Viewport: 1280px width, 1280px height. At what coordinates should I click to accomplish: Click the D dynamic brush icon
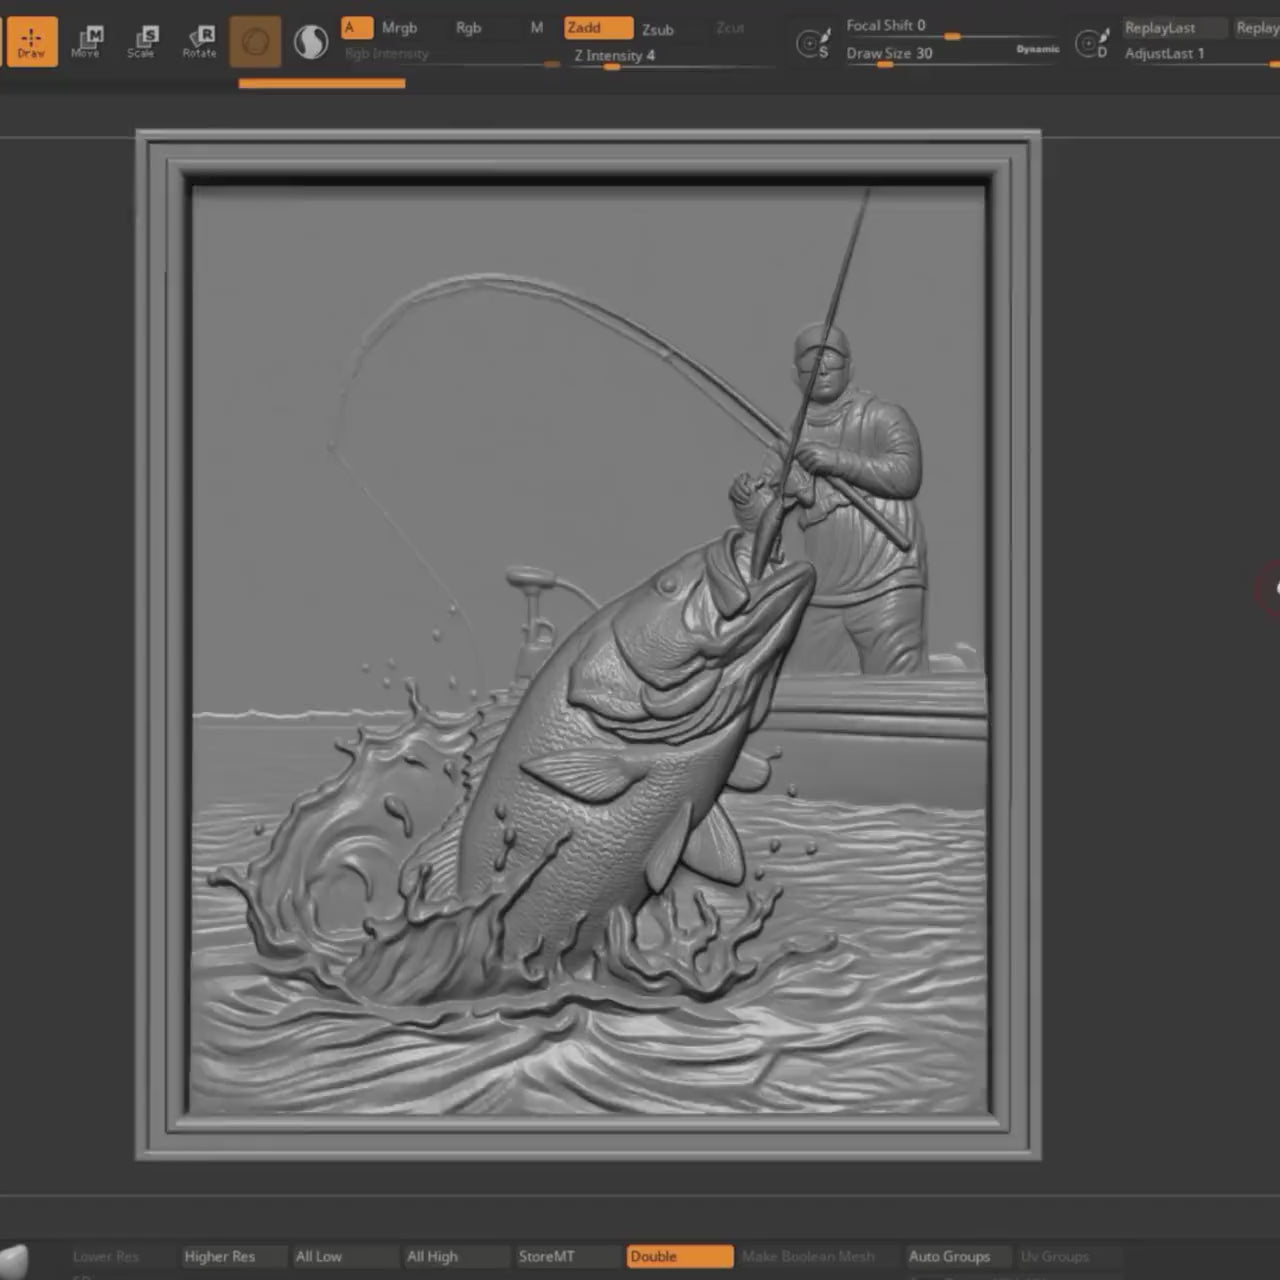(x=1091, y=43)
